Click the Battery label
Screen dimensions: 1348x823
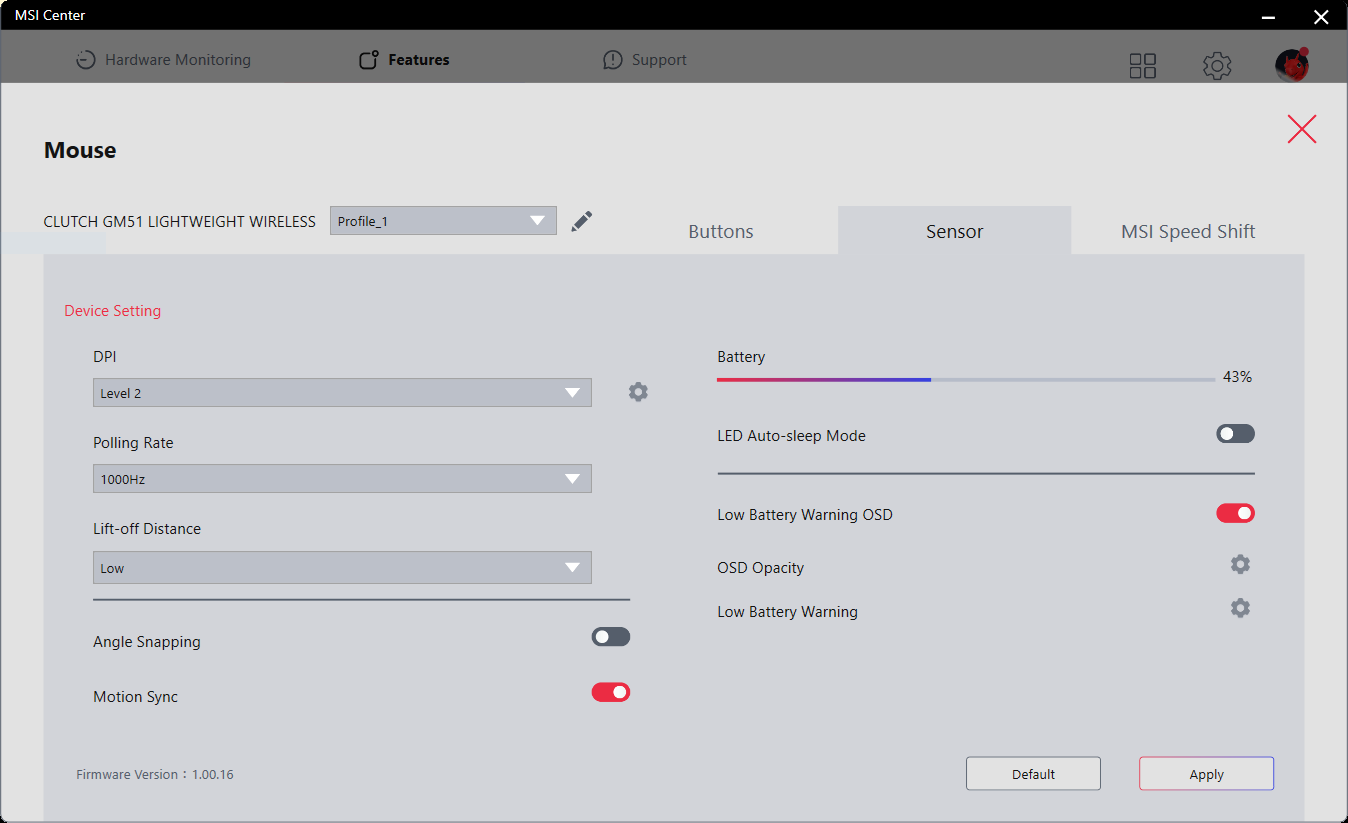click(741, 357)
